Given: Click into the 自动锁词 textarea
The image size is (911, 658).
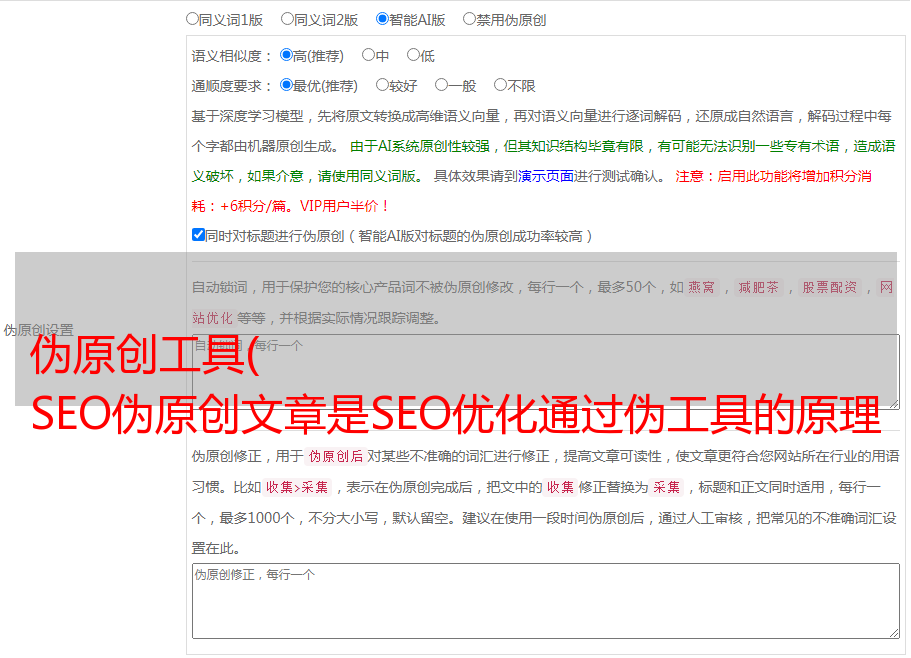Looking at the screenshot, I should click(546, 372).
